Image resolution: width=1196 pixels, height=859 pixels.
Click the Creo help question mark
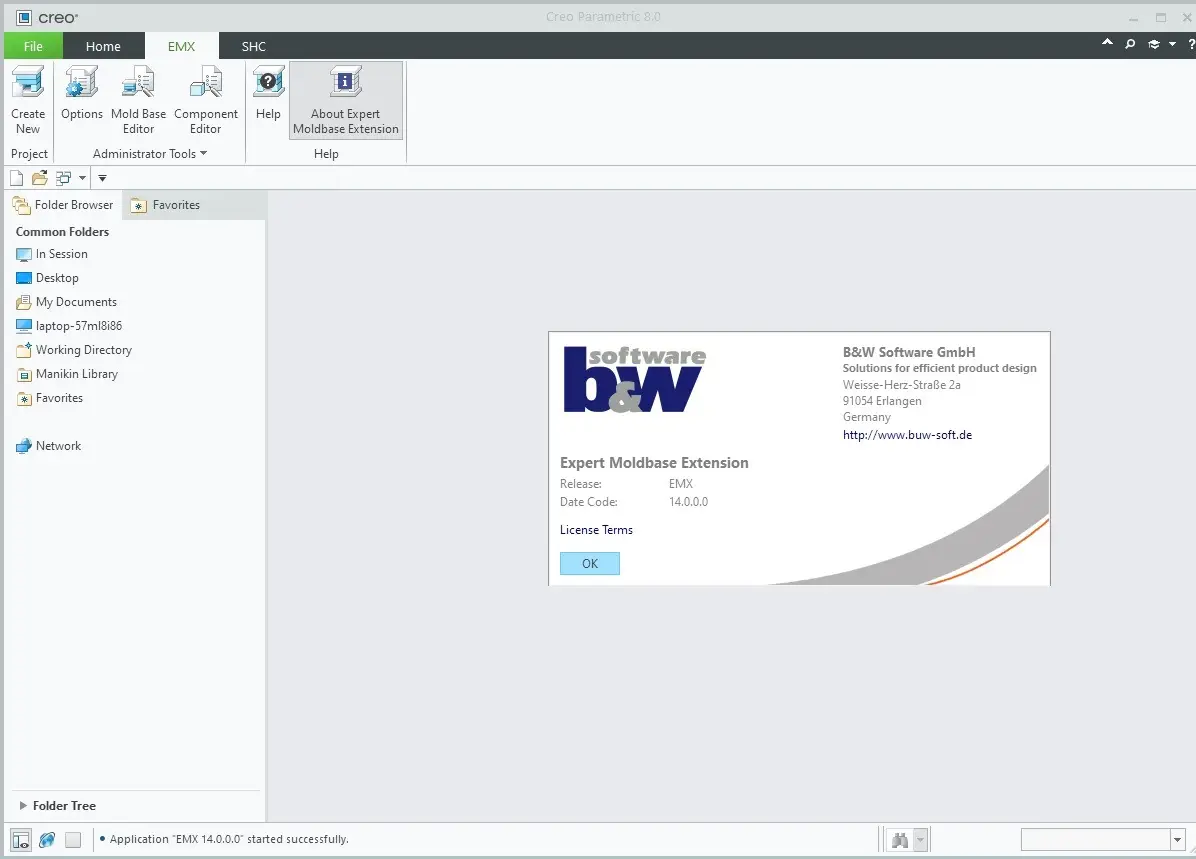click(1191, 44)
